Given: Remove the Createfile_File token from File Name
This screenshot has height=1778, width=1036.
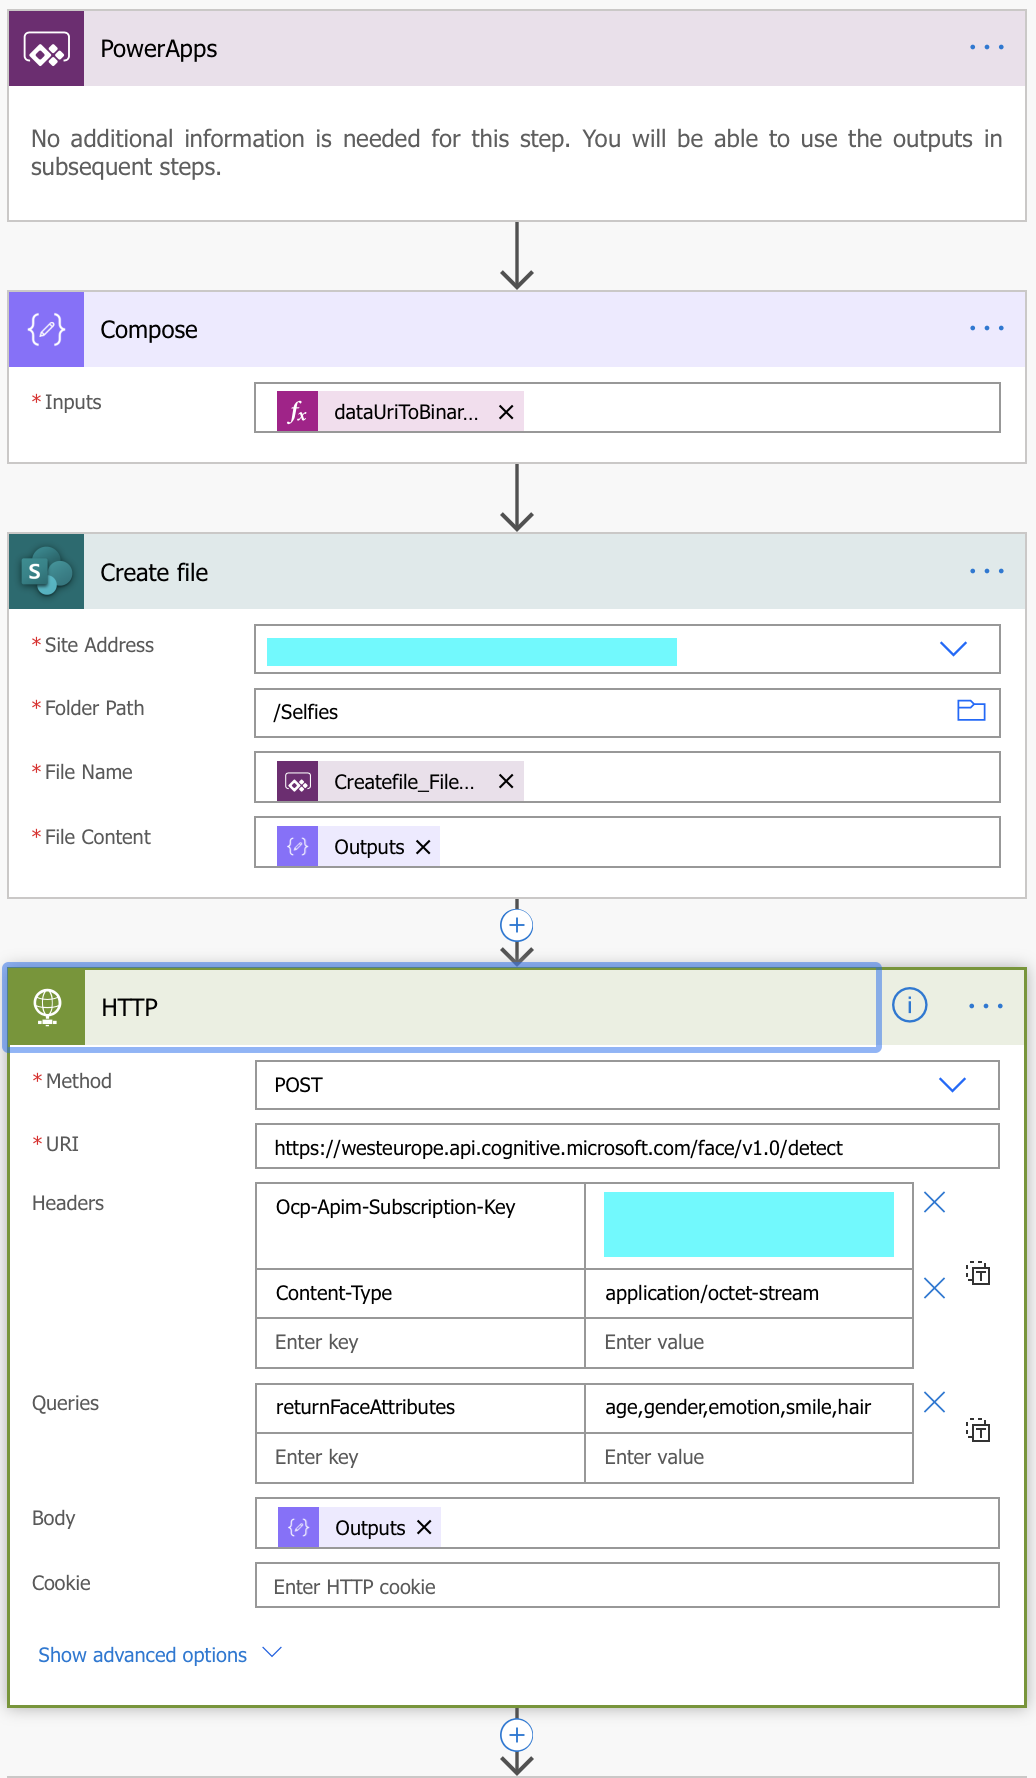Looking at the screenshot, I should pos(506,782).
